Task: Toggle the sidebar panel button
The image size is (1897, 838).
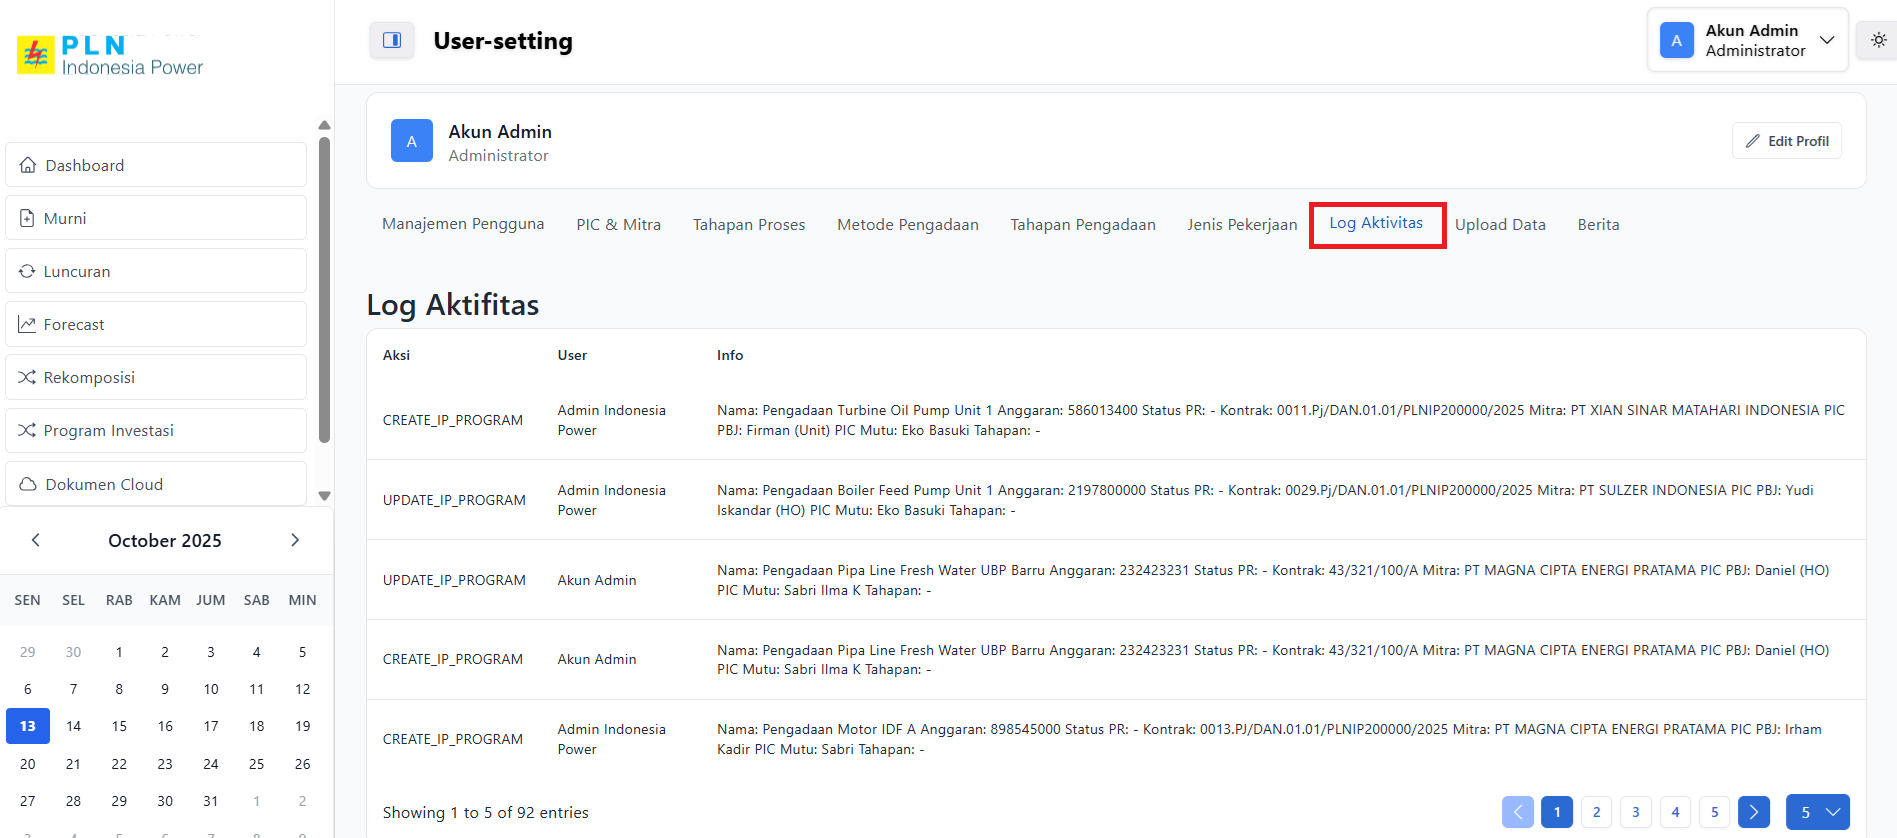Action: coord(392,40)
